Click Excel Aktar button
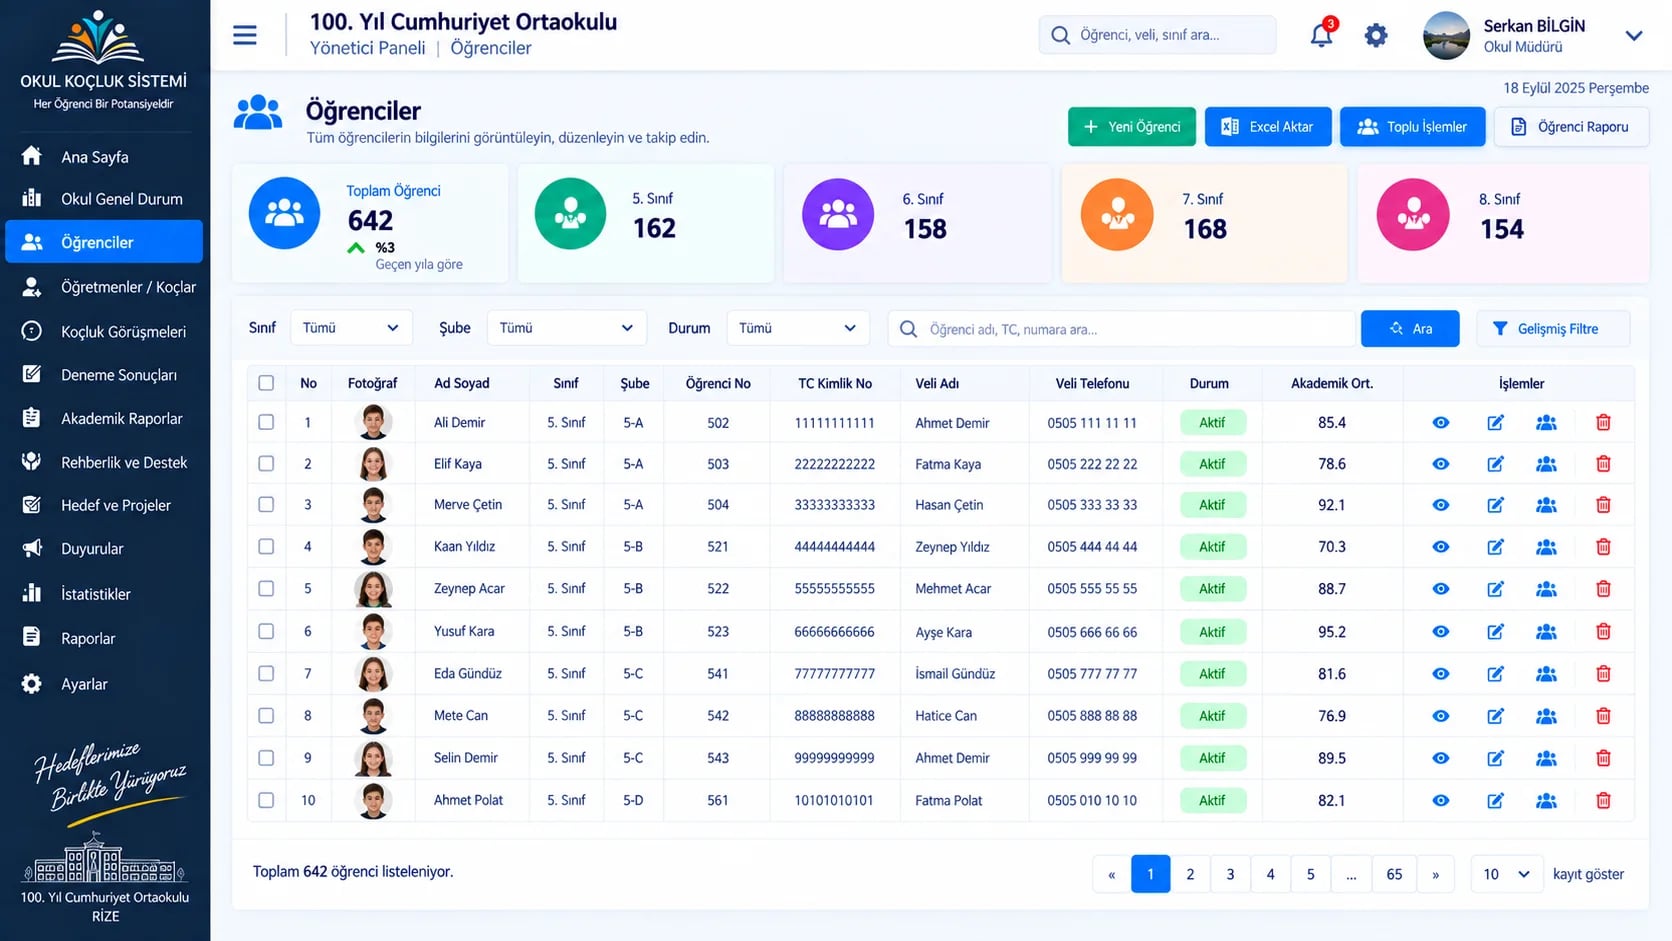 pos(1268,127)
